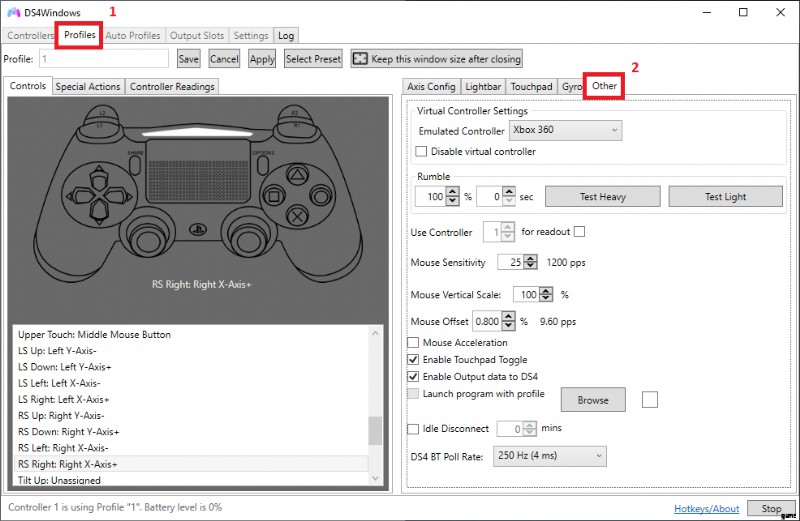Click the Profile name input field

coord(104,59)
